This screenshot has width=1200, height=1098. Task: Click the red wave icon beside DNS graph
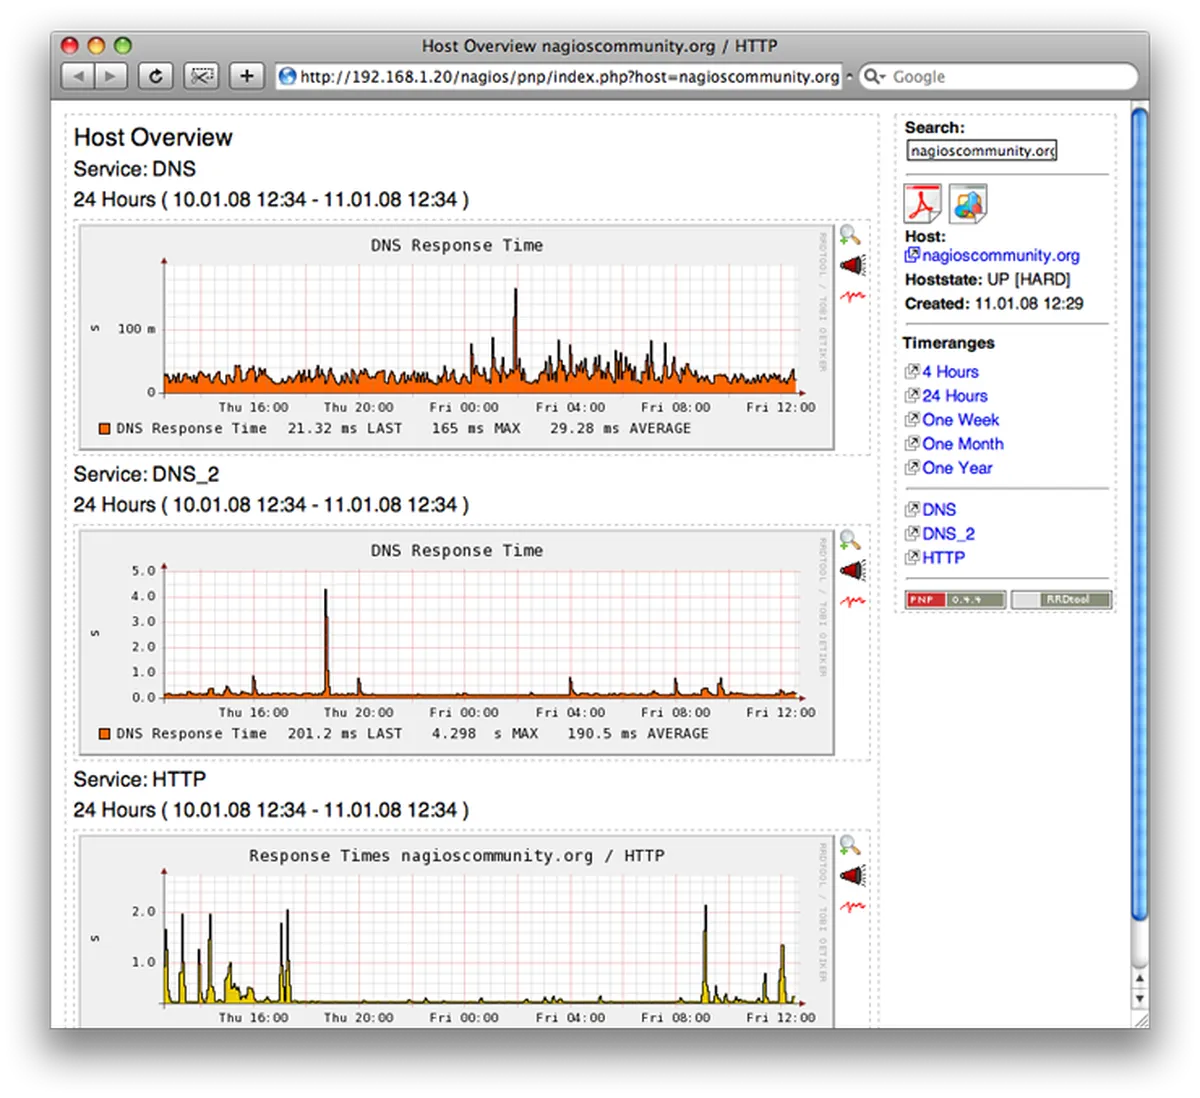click(852, 296)
